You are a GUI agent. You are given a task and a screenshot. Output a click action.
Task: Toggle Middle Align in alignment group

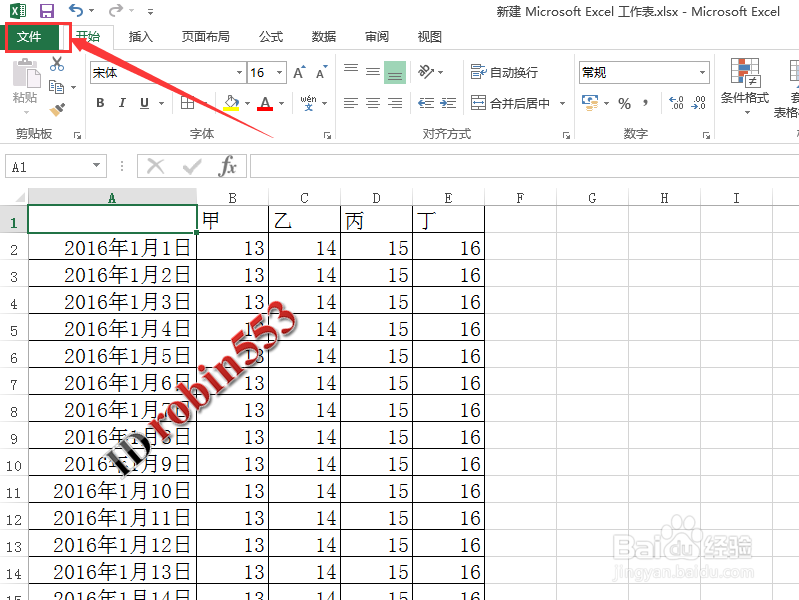pyautogui.click(x=373, y=72)
